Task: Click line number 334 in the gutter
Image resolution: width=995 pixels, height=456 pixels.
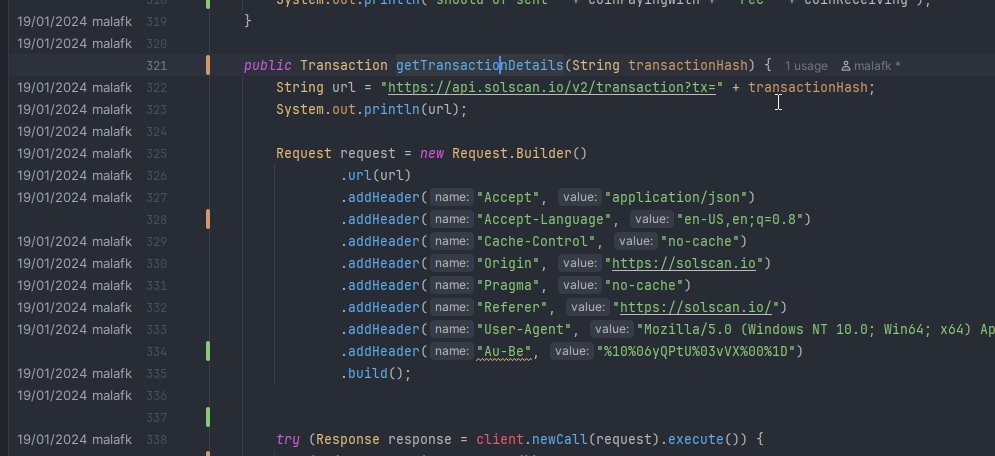Action: (156, 352)
